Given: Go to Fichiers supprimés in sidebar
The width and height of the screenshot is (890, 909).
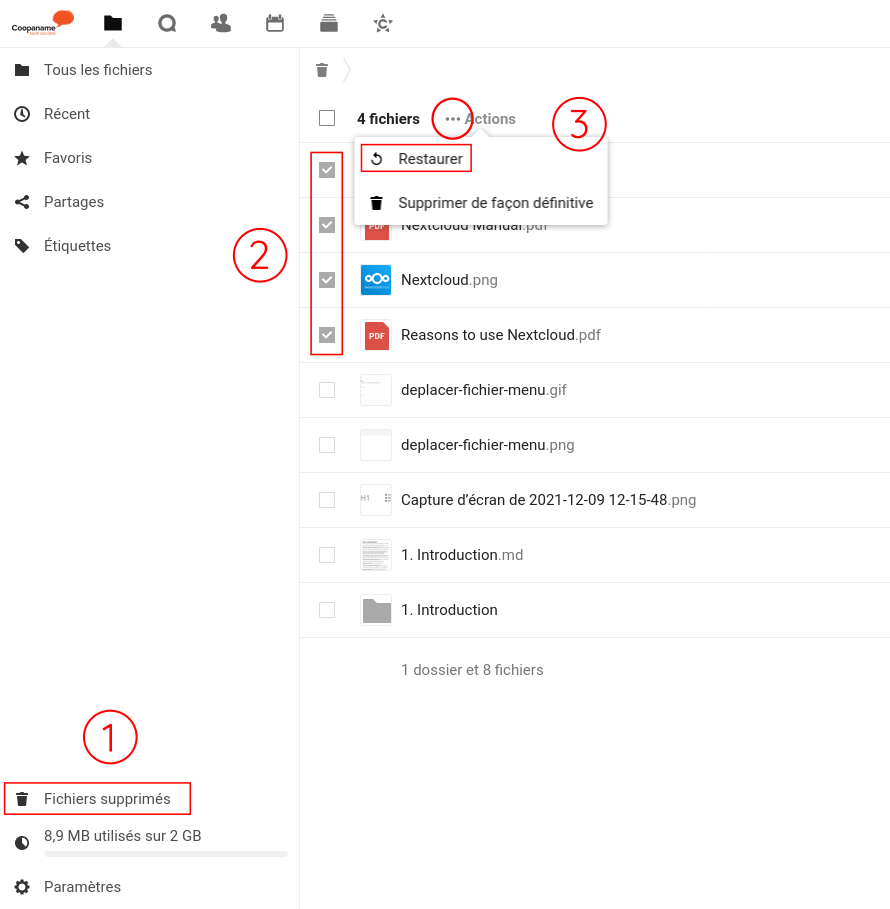Looking at the screenshot, I should tap(107, 799).
